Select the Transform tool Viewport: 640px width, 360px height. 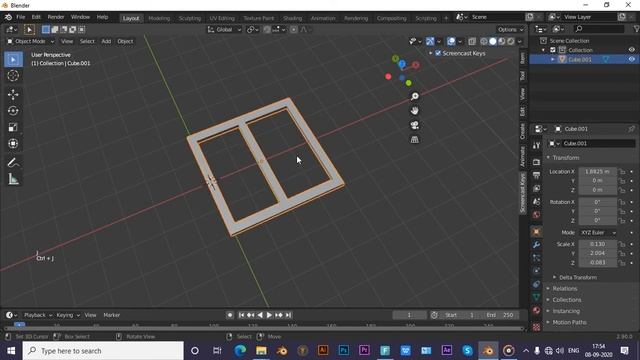coord(13,144)
